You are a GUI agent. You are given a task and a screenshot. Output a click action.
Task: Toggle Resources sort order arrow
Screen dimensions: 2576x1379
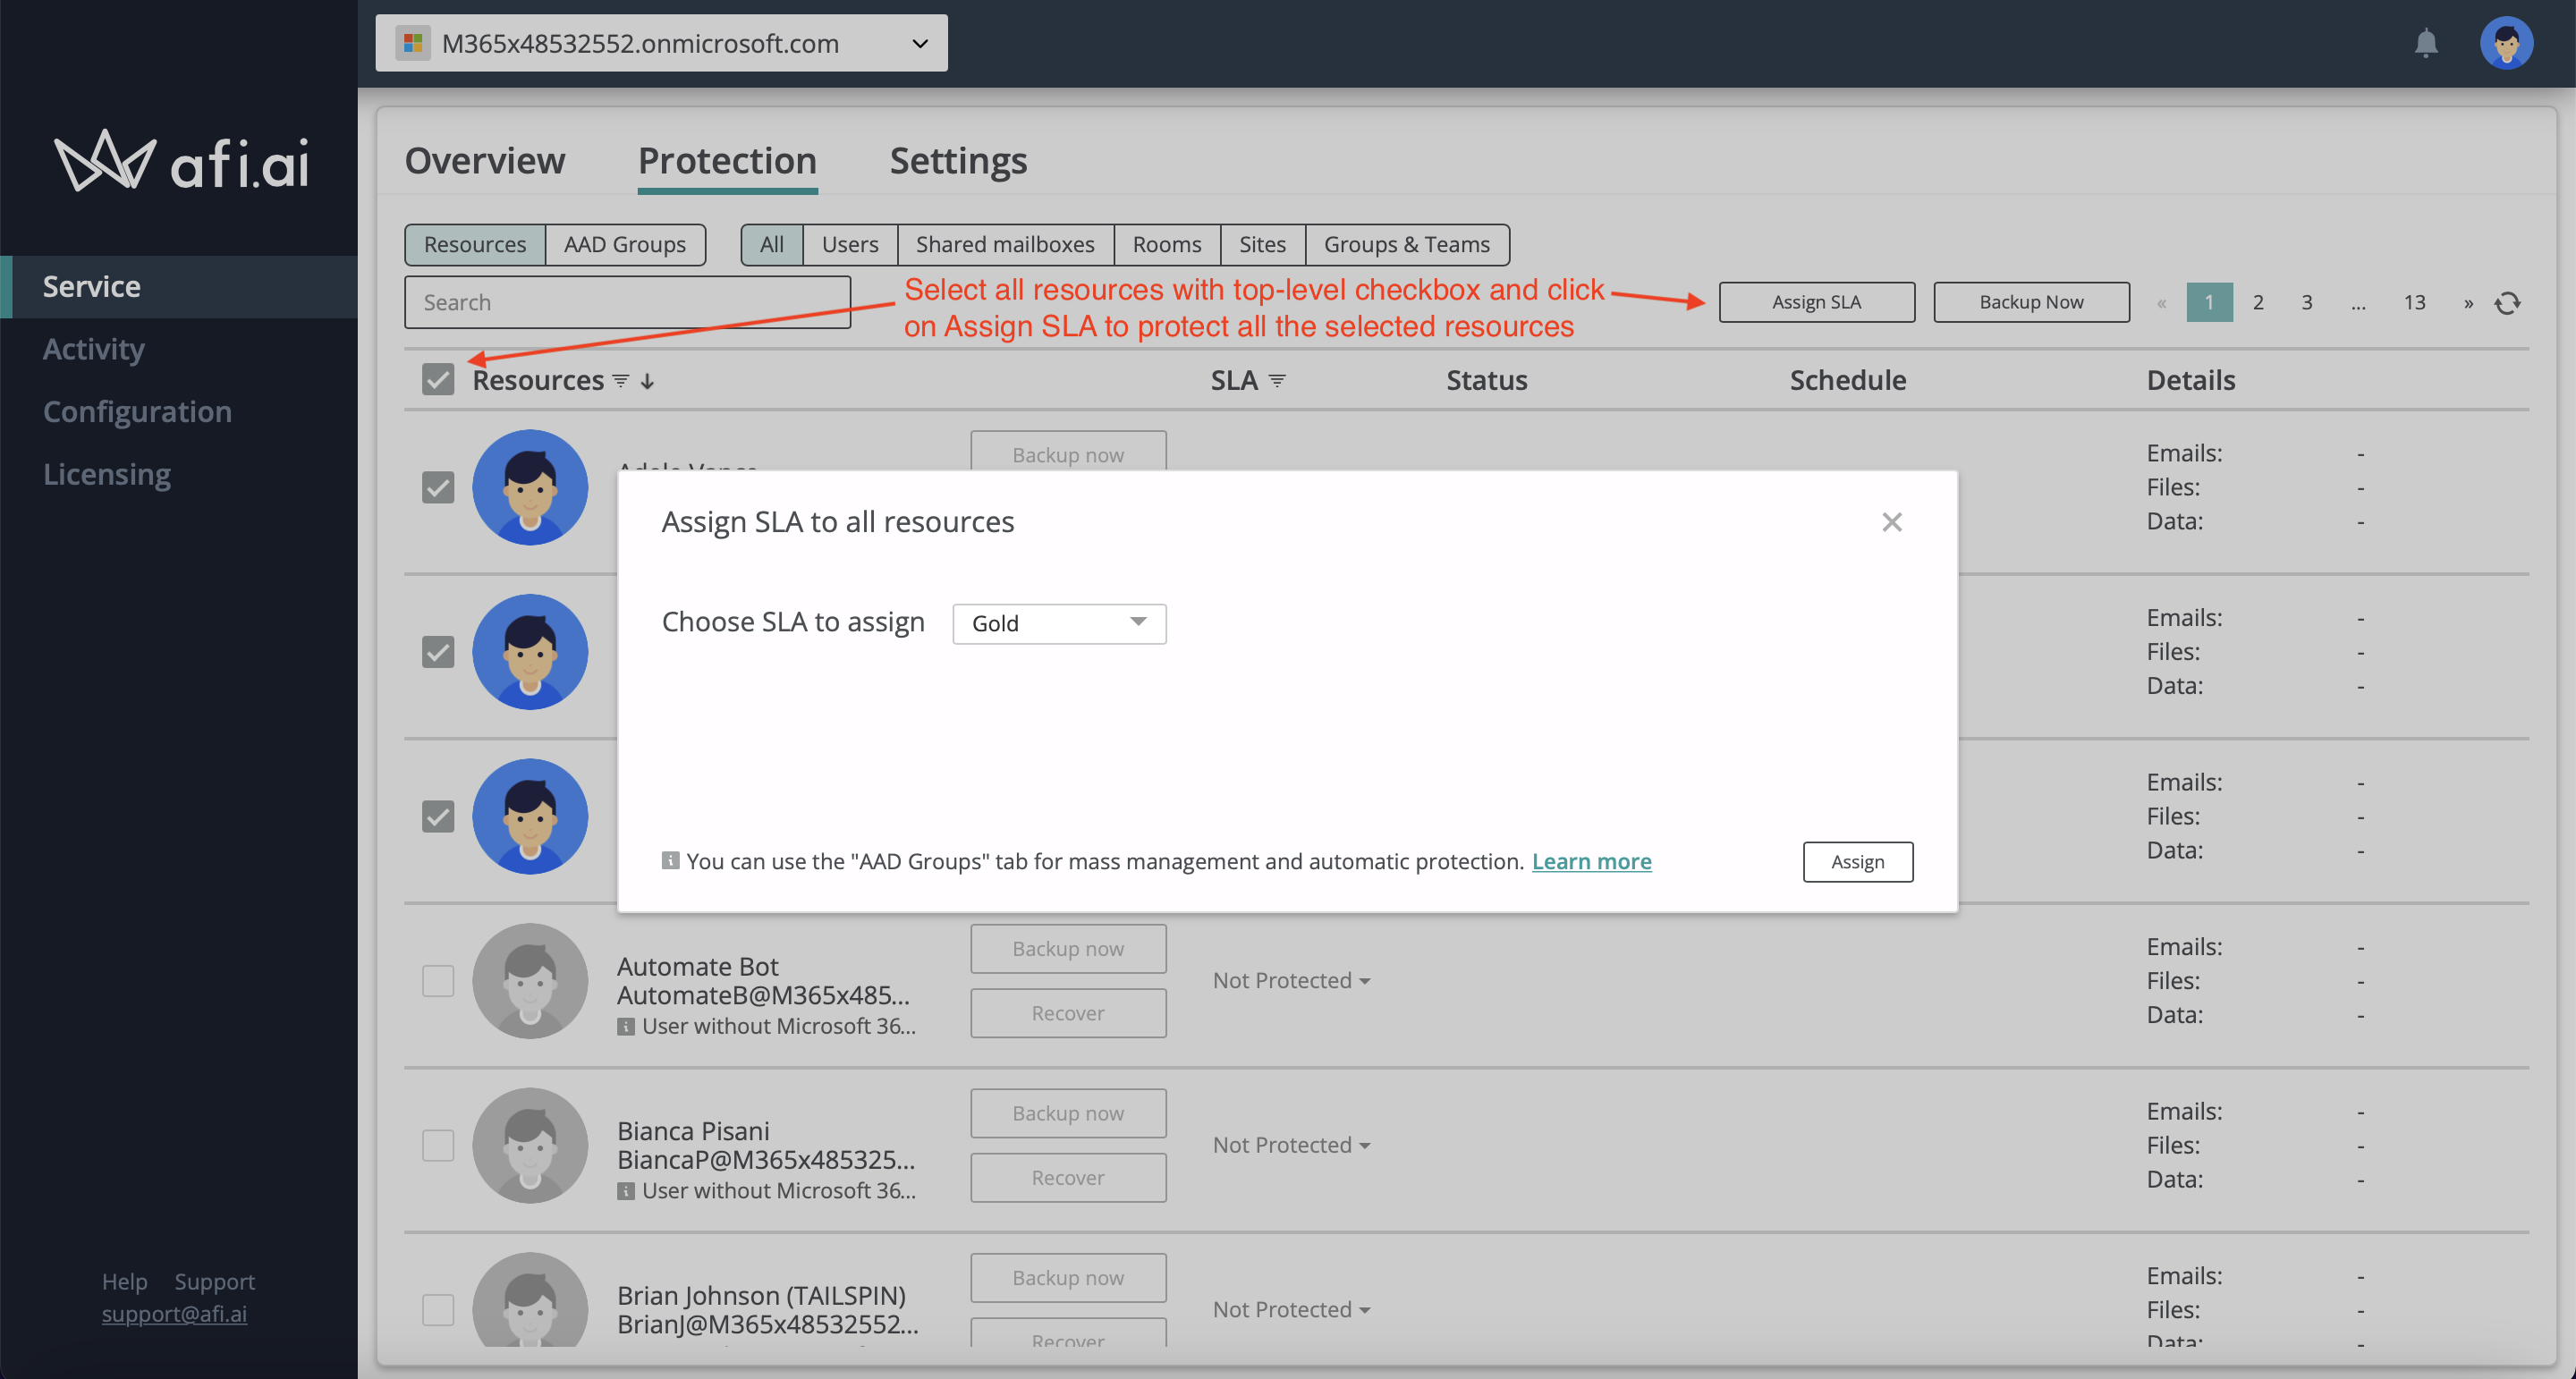(648, 381)
